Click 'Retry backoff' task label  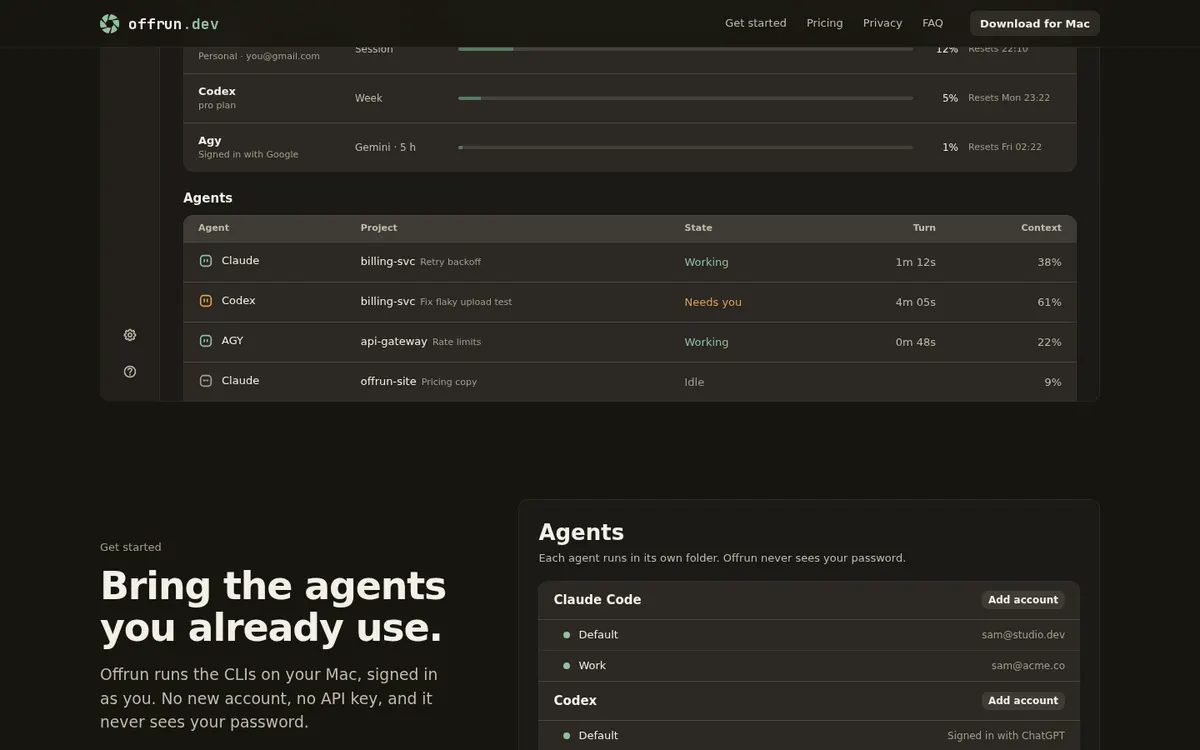click(450, 262)
